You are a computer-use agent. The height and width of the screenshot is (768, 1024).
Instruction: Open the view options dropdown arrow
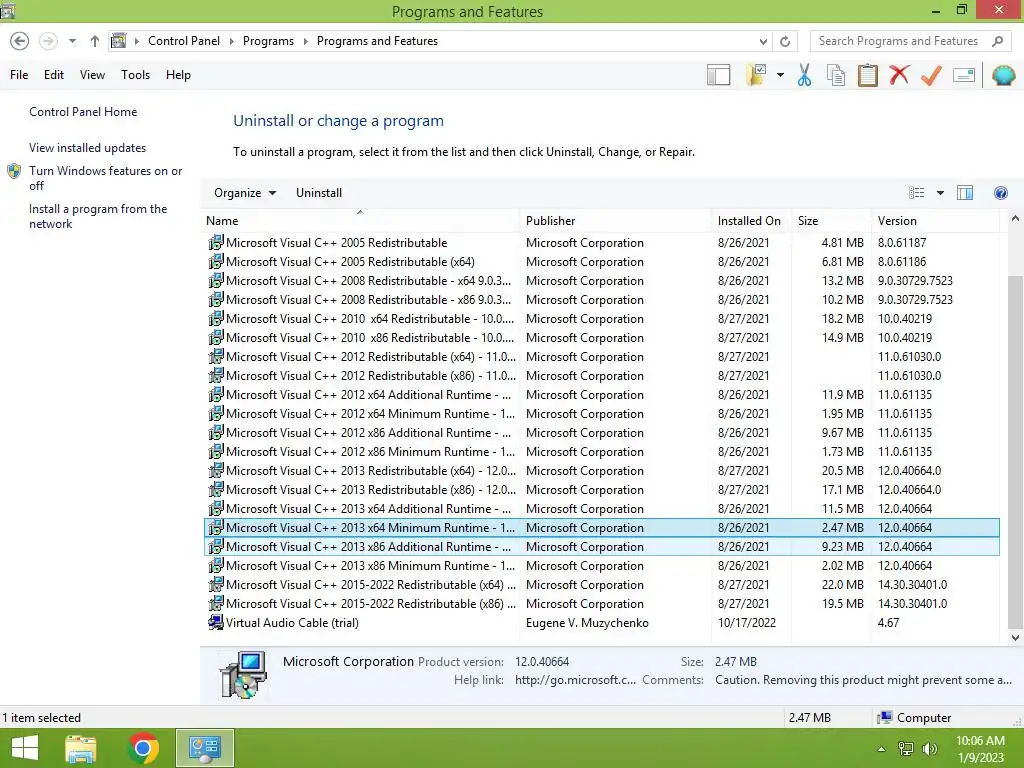point(940,193)
